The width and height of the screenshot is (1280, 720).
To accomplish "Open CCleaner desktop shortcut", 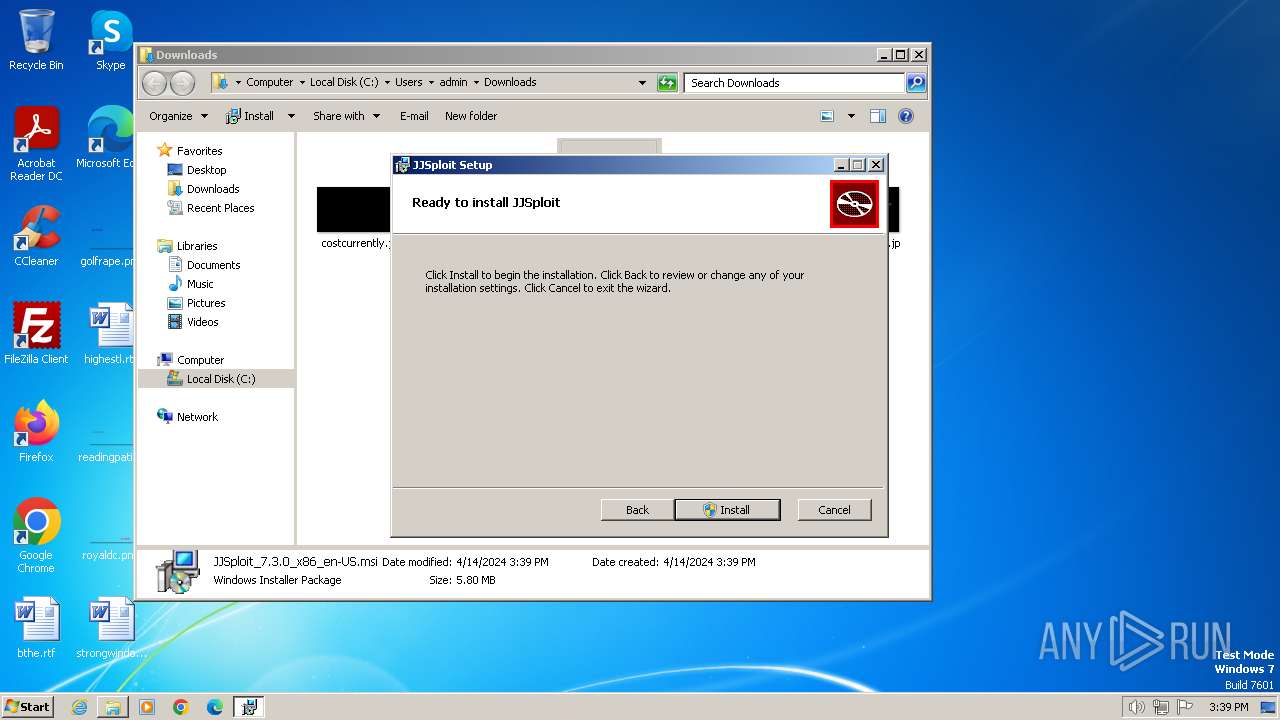I will 36,236.
